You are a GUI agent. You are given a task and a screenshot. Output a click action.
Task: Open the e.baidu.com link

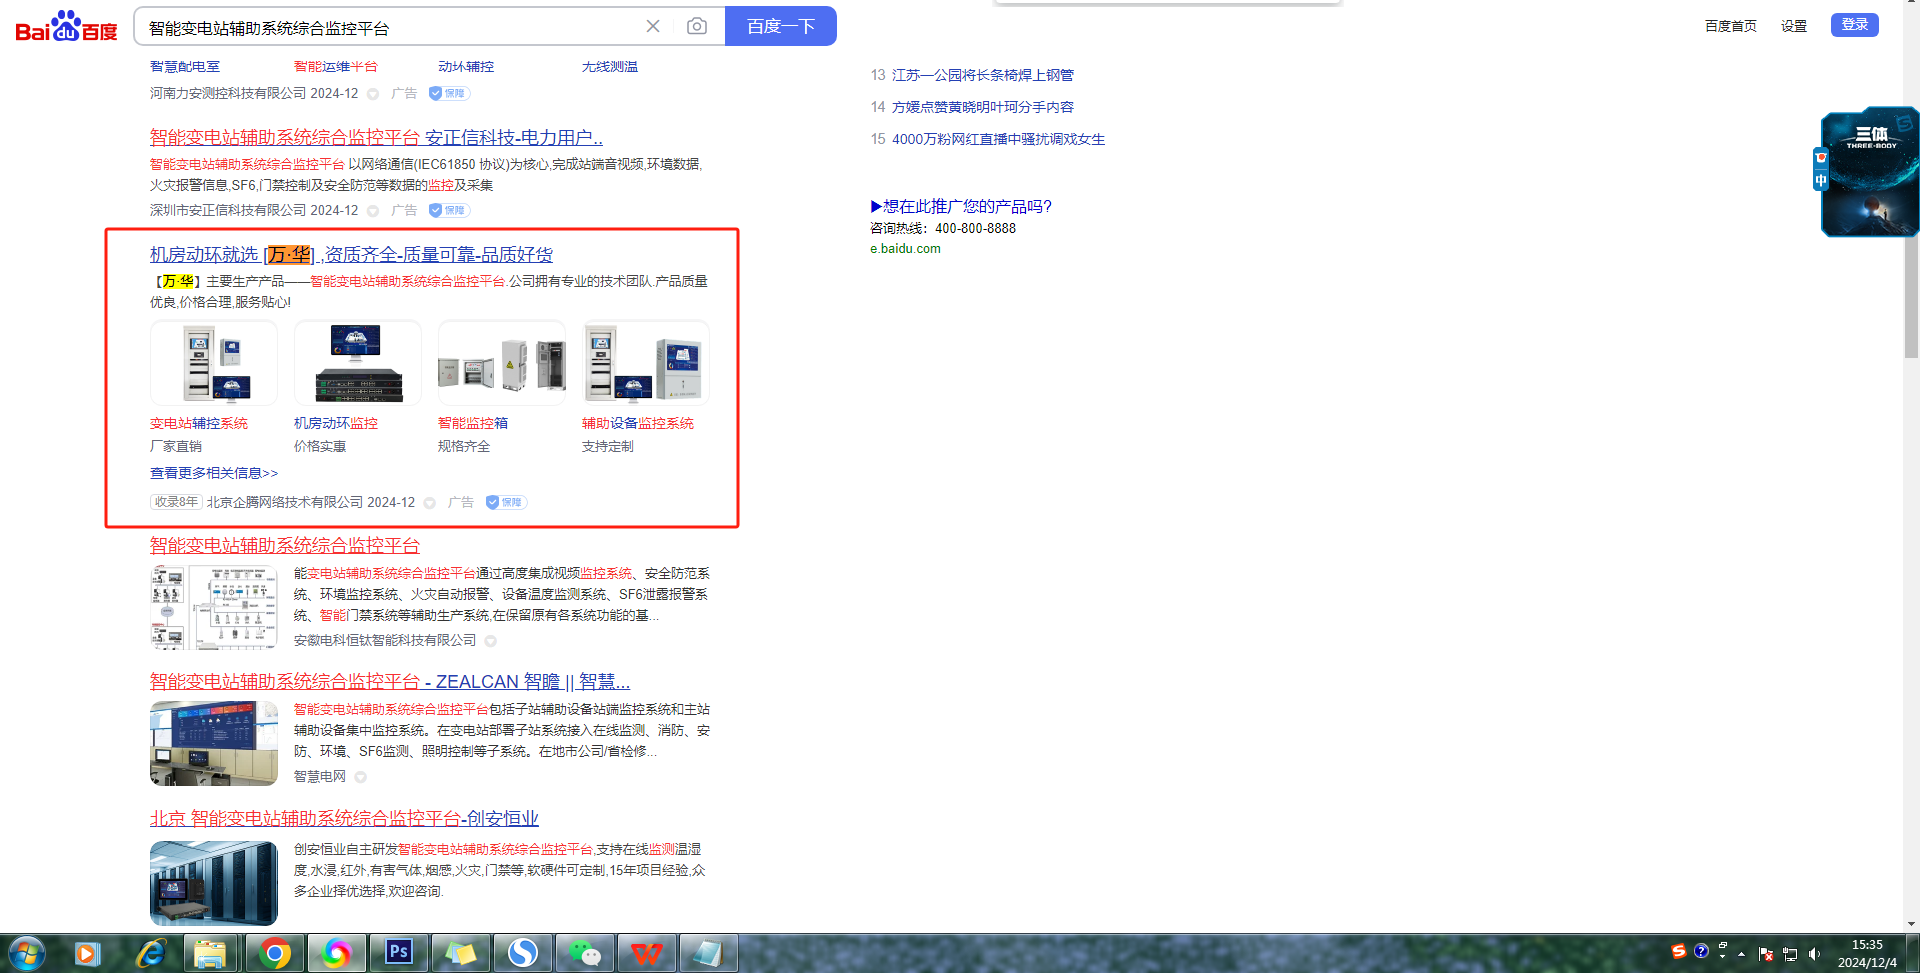[x=905, y=249]
